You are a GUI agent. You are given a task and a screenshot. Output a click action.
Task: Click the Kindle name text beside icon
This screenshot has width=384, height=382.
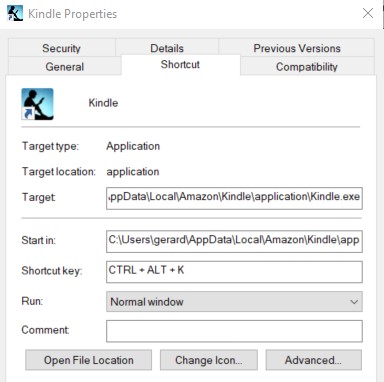click(103, 103)
